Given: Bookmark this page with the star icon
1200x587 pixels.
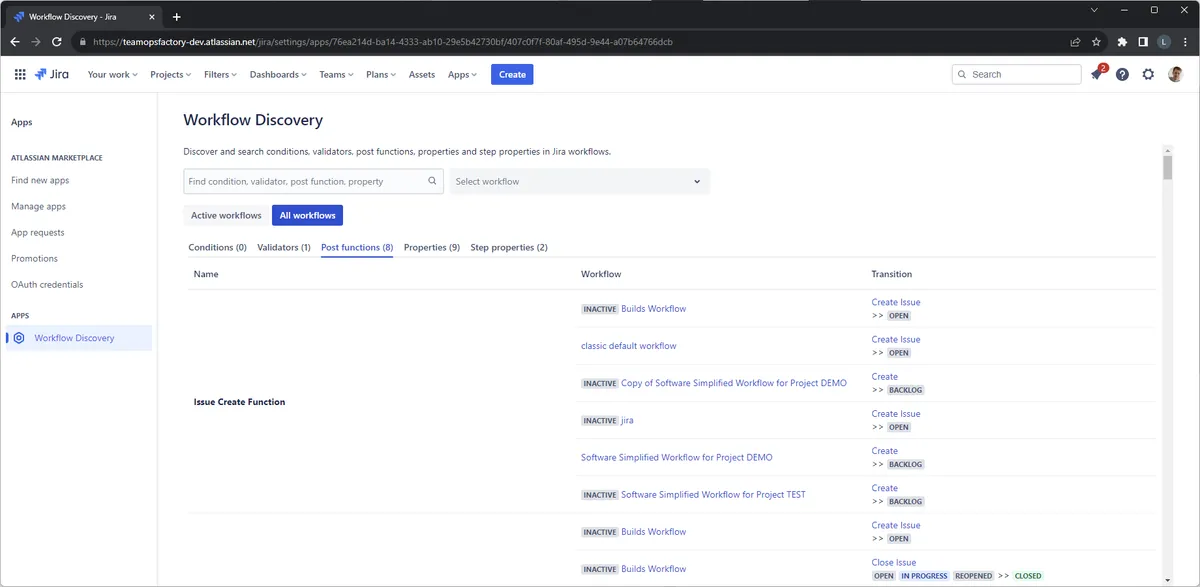Looking at the screenshot, I should 1097,42.
